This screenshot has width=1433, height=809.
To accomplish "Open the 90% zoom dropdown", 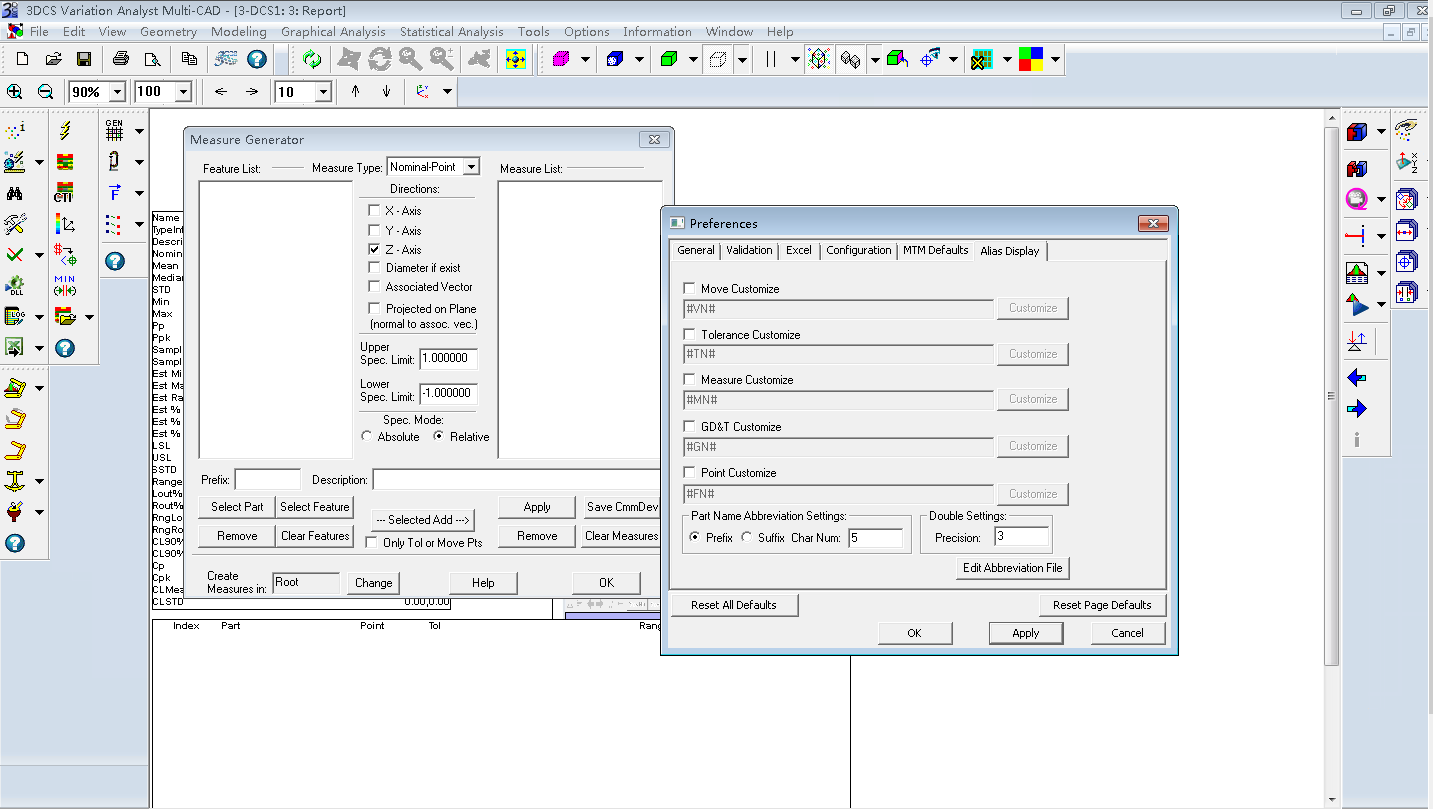I will click(x=117, y=92).
